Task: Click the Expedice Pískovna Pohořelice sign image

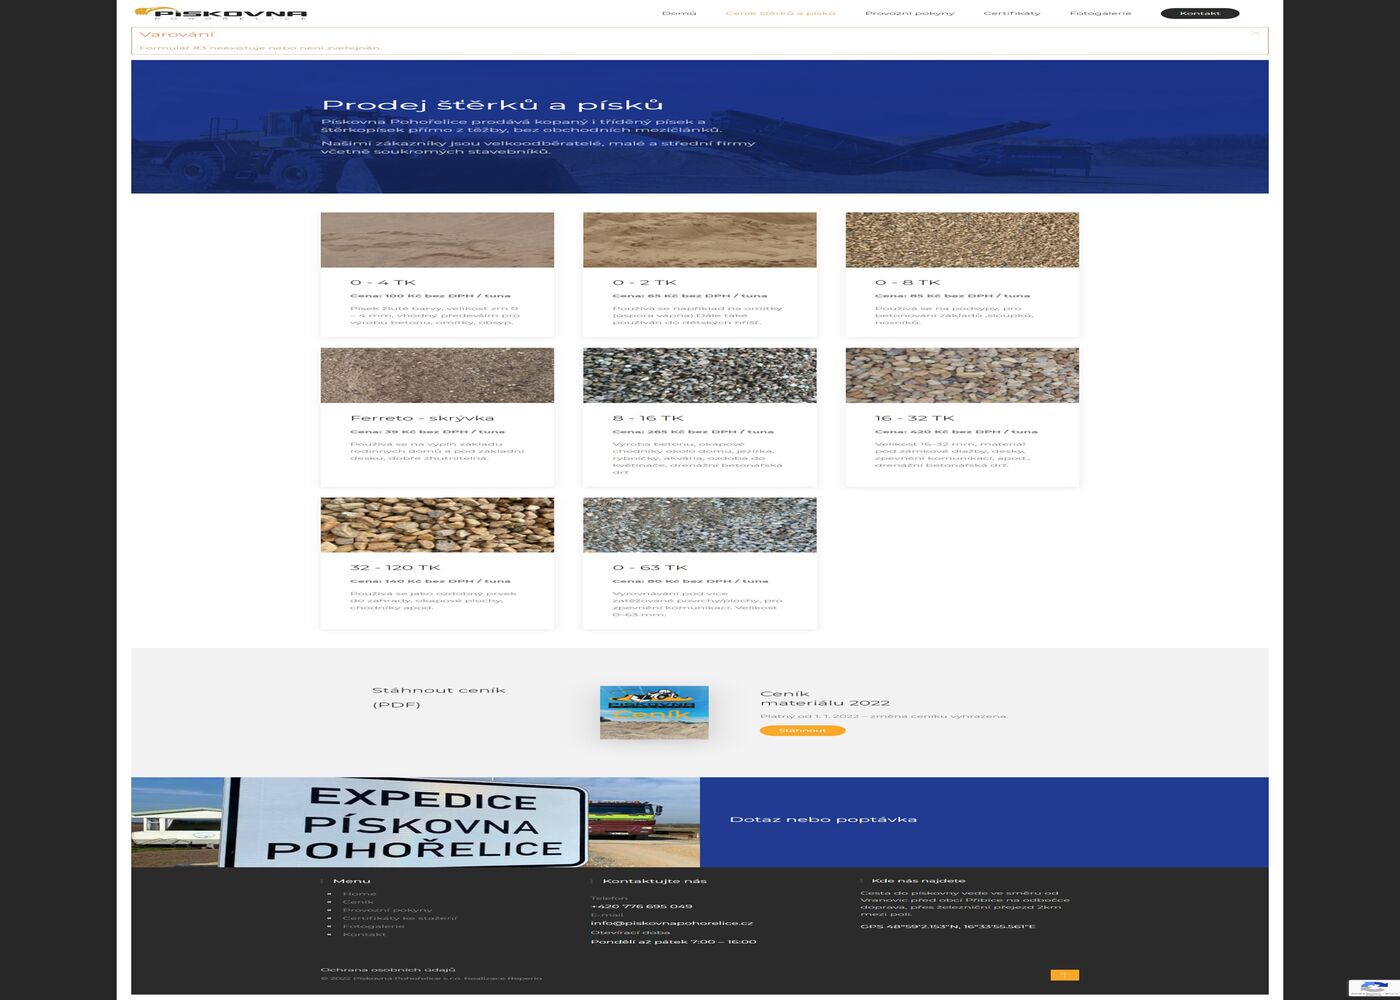Action: coord(415,822)
